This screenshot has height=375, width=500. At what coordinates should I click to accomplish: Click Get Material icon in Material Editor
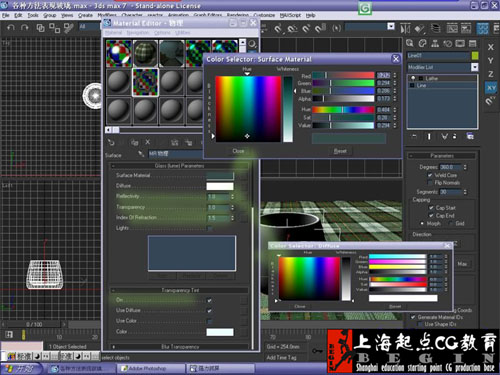(111, 143)
